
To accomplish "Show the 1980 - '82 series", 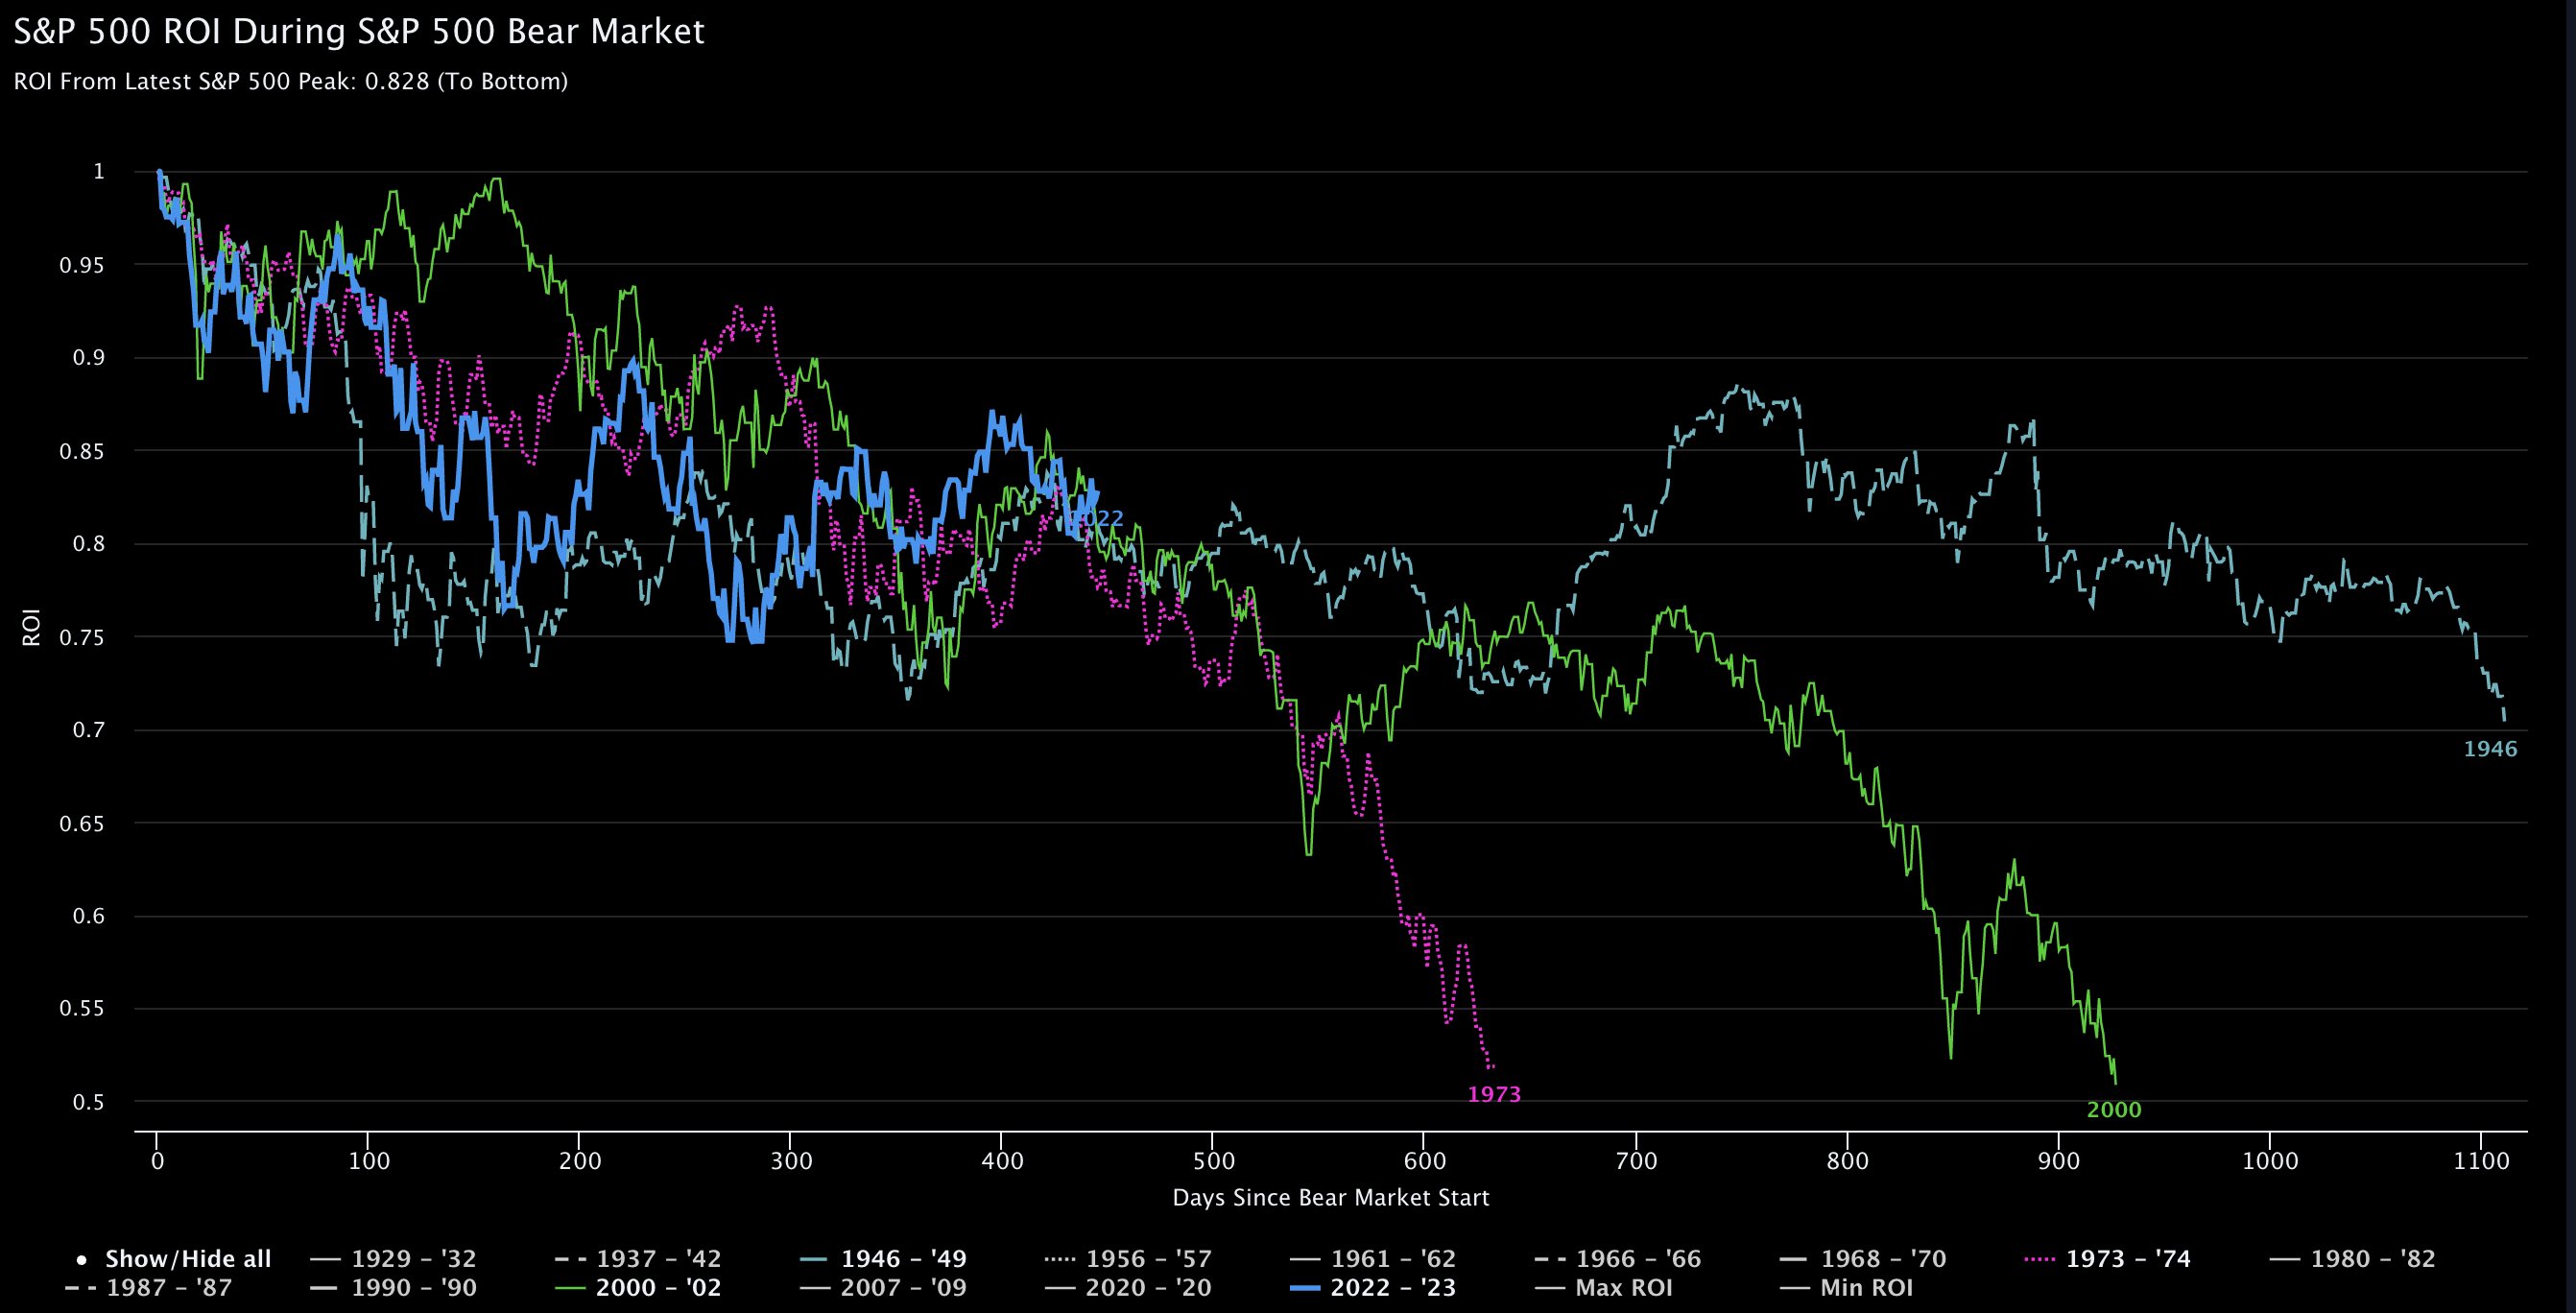I will click(2351, 1259).
